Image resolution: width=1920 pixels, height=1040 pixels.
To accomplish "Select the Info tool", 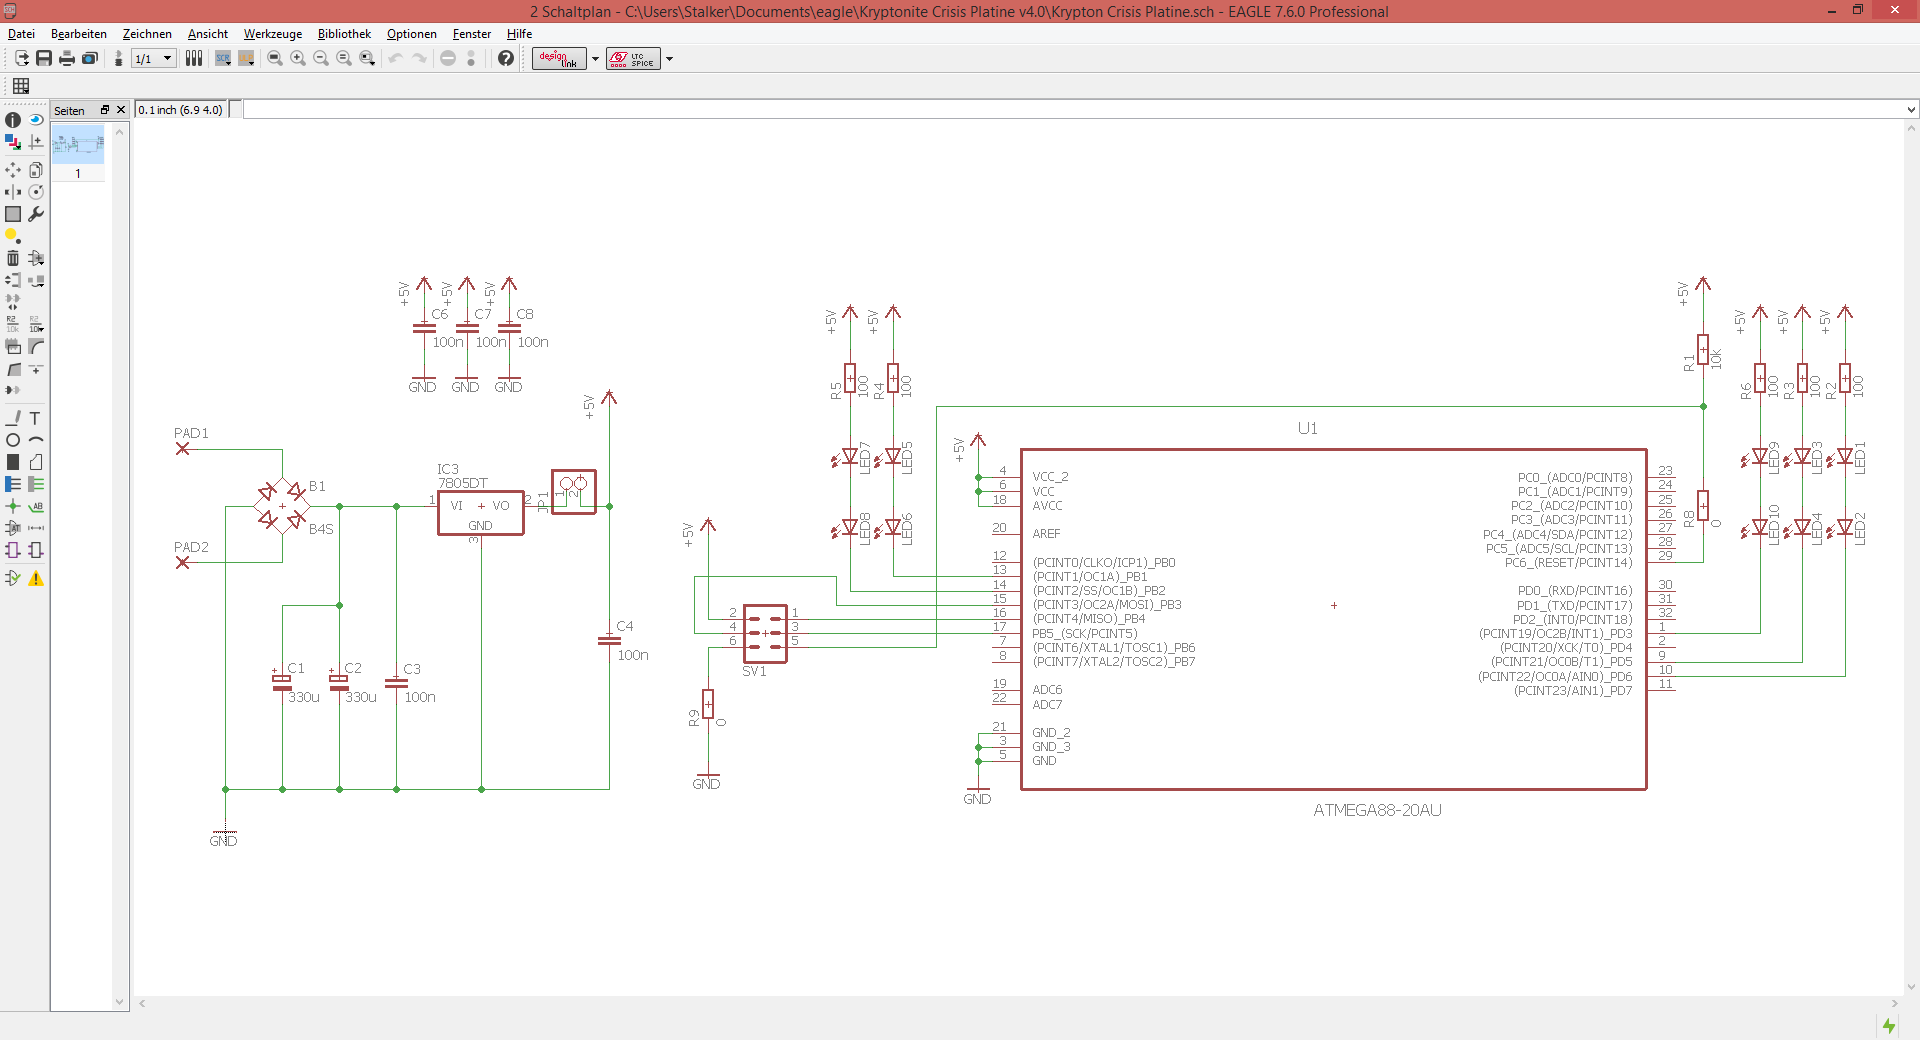I will click(x=13, y=120).
